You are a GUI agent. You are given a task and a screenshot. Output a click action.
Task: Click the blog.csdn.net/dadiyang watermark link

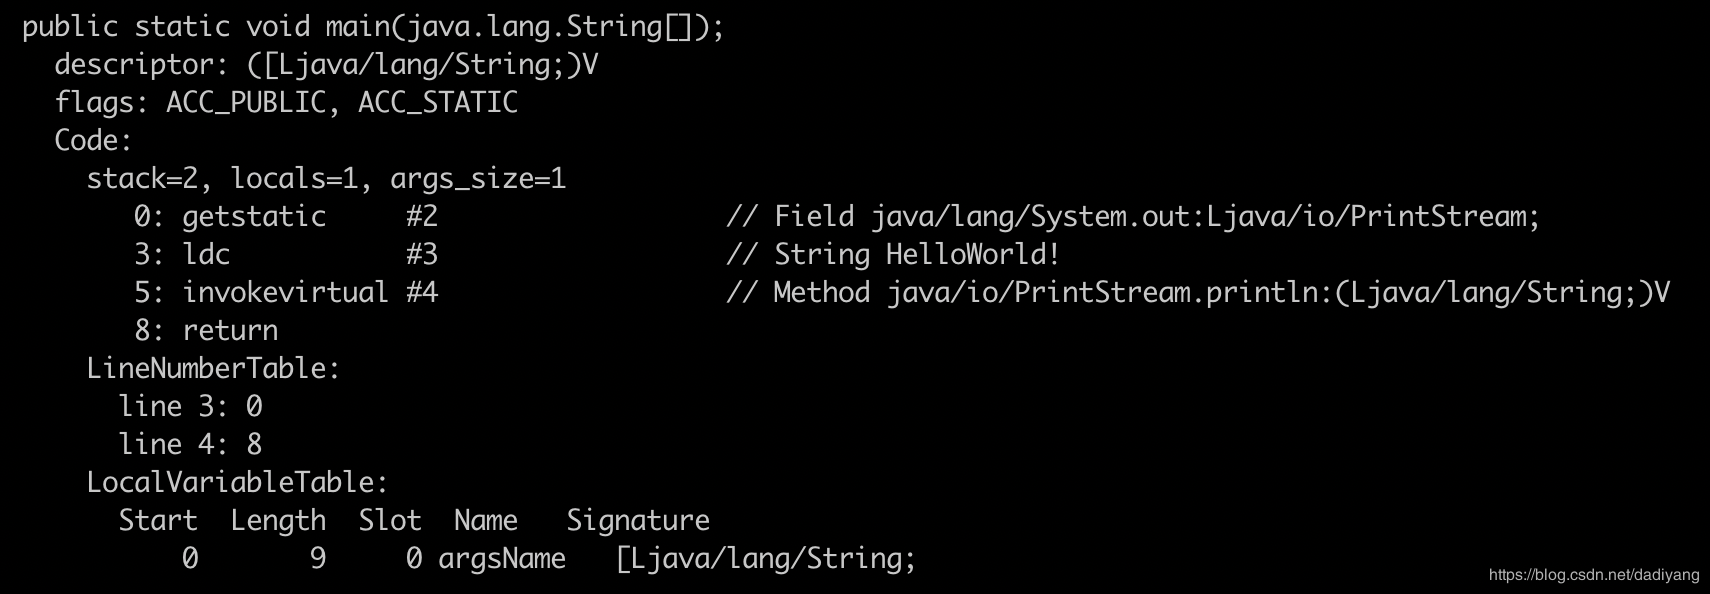[x=1594, y=575]
